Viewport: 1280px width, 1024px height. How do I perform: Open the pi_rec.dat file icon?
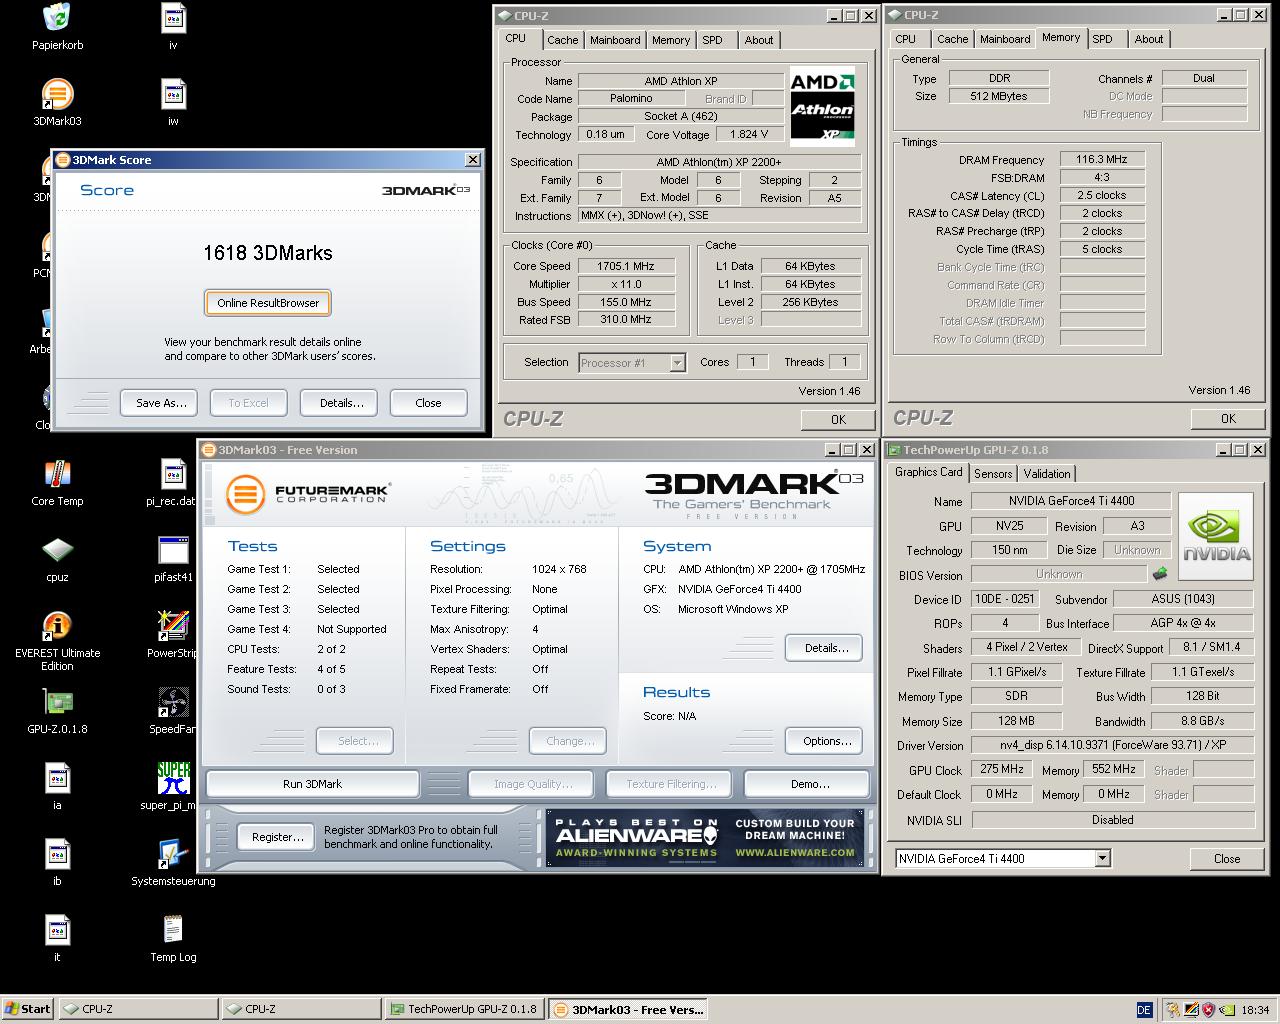click(173, 475)
